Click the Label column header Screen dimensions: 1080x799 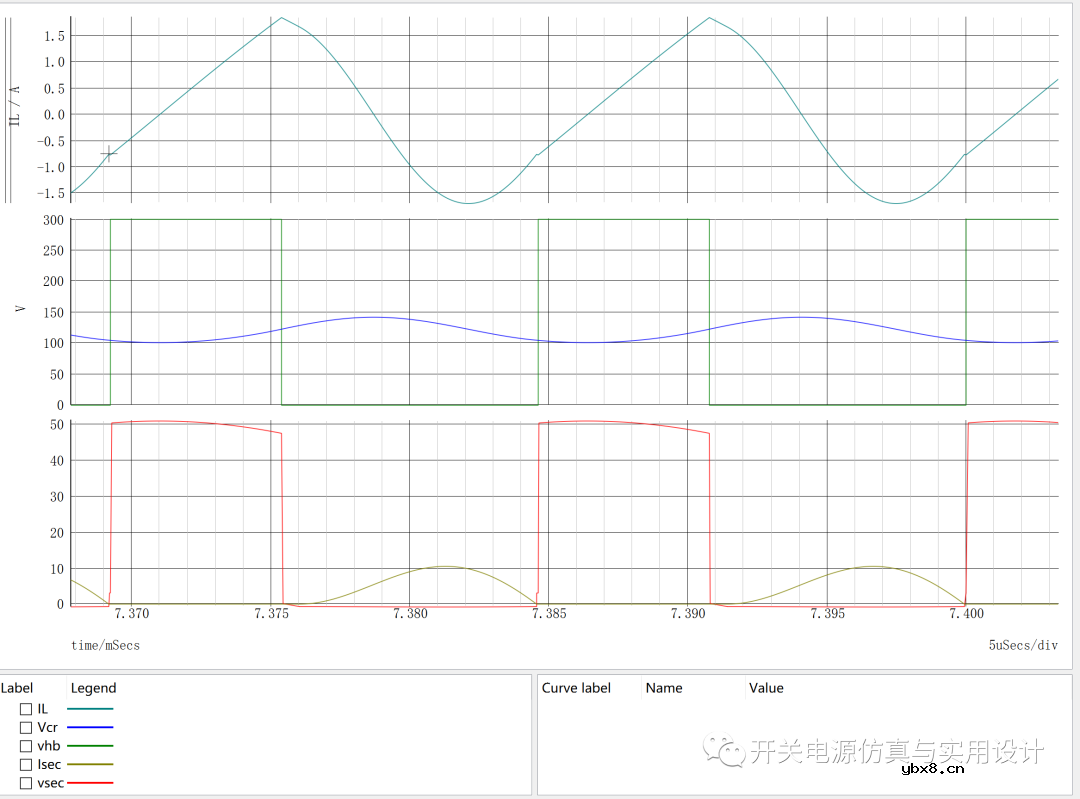click(x=17, y=688)
